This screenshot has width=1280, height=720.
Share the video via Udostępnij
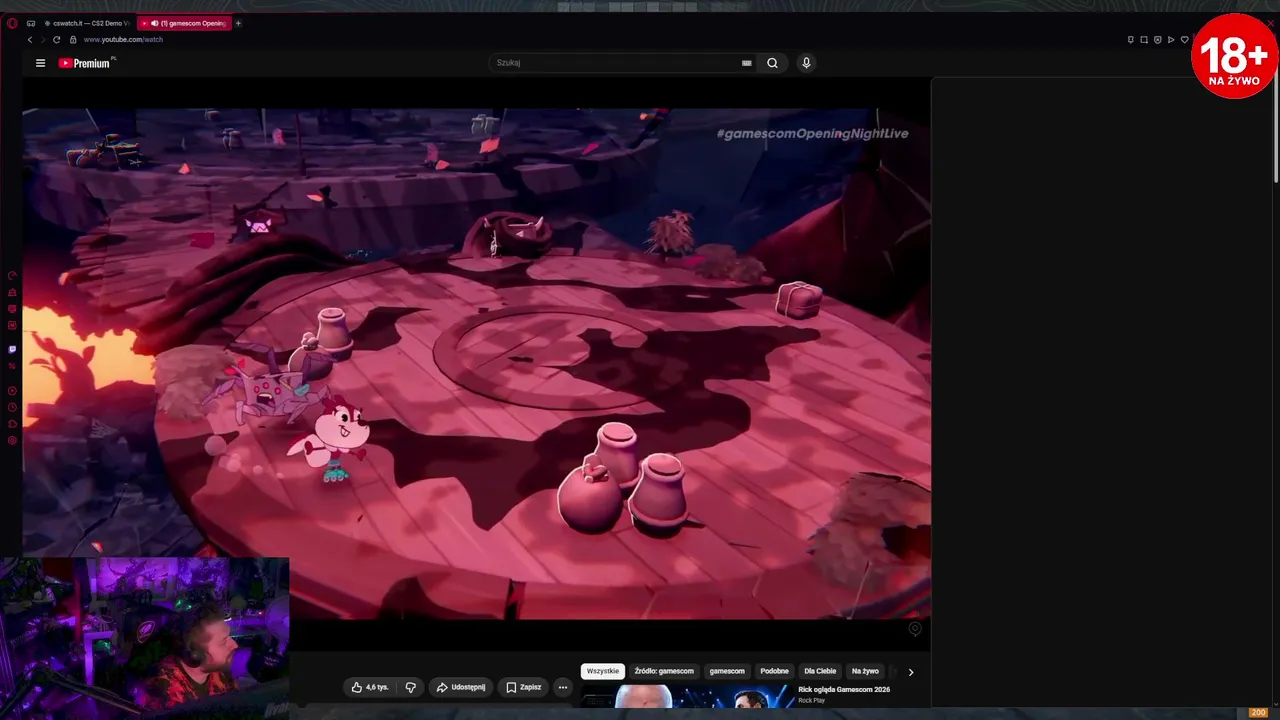461,687
